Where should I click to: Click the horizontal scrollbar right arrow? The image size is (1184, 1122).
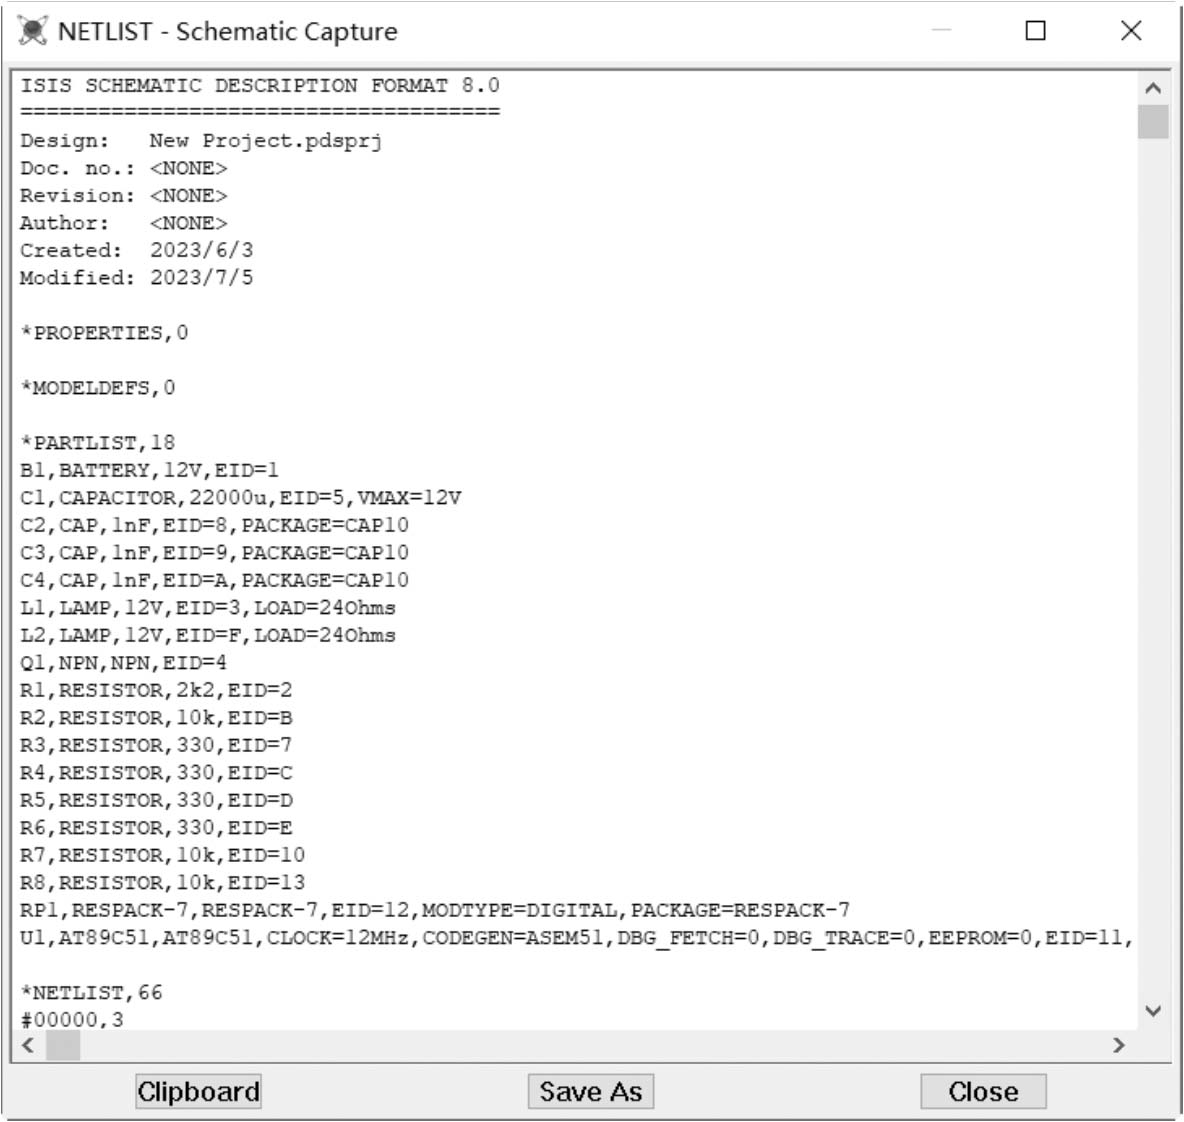pyautogui.click(x=1119, y=1045)
